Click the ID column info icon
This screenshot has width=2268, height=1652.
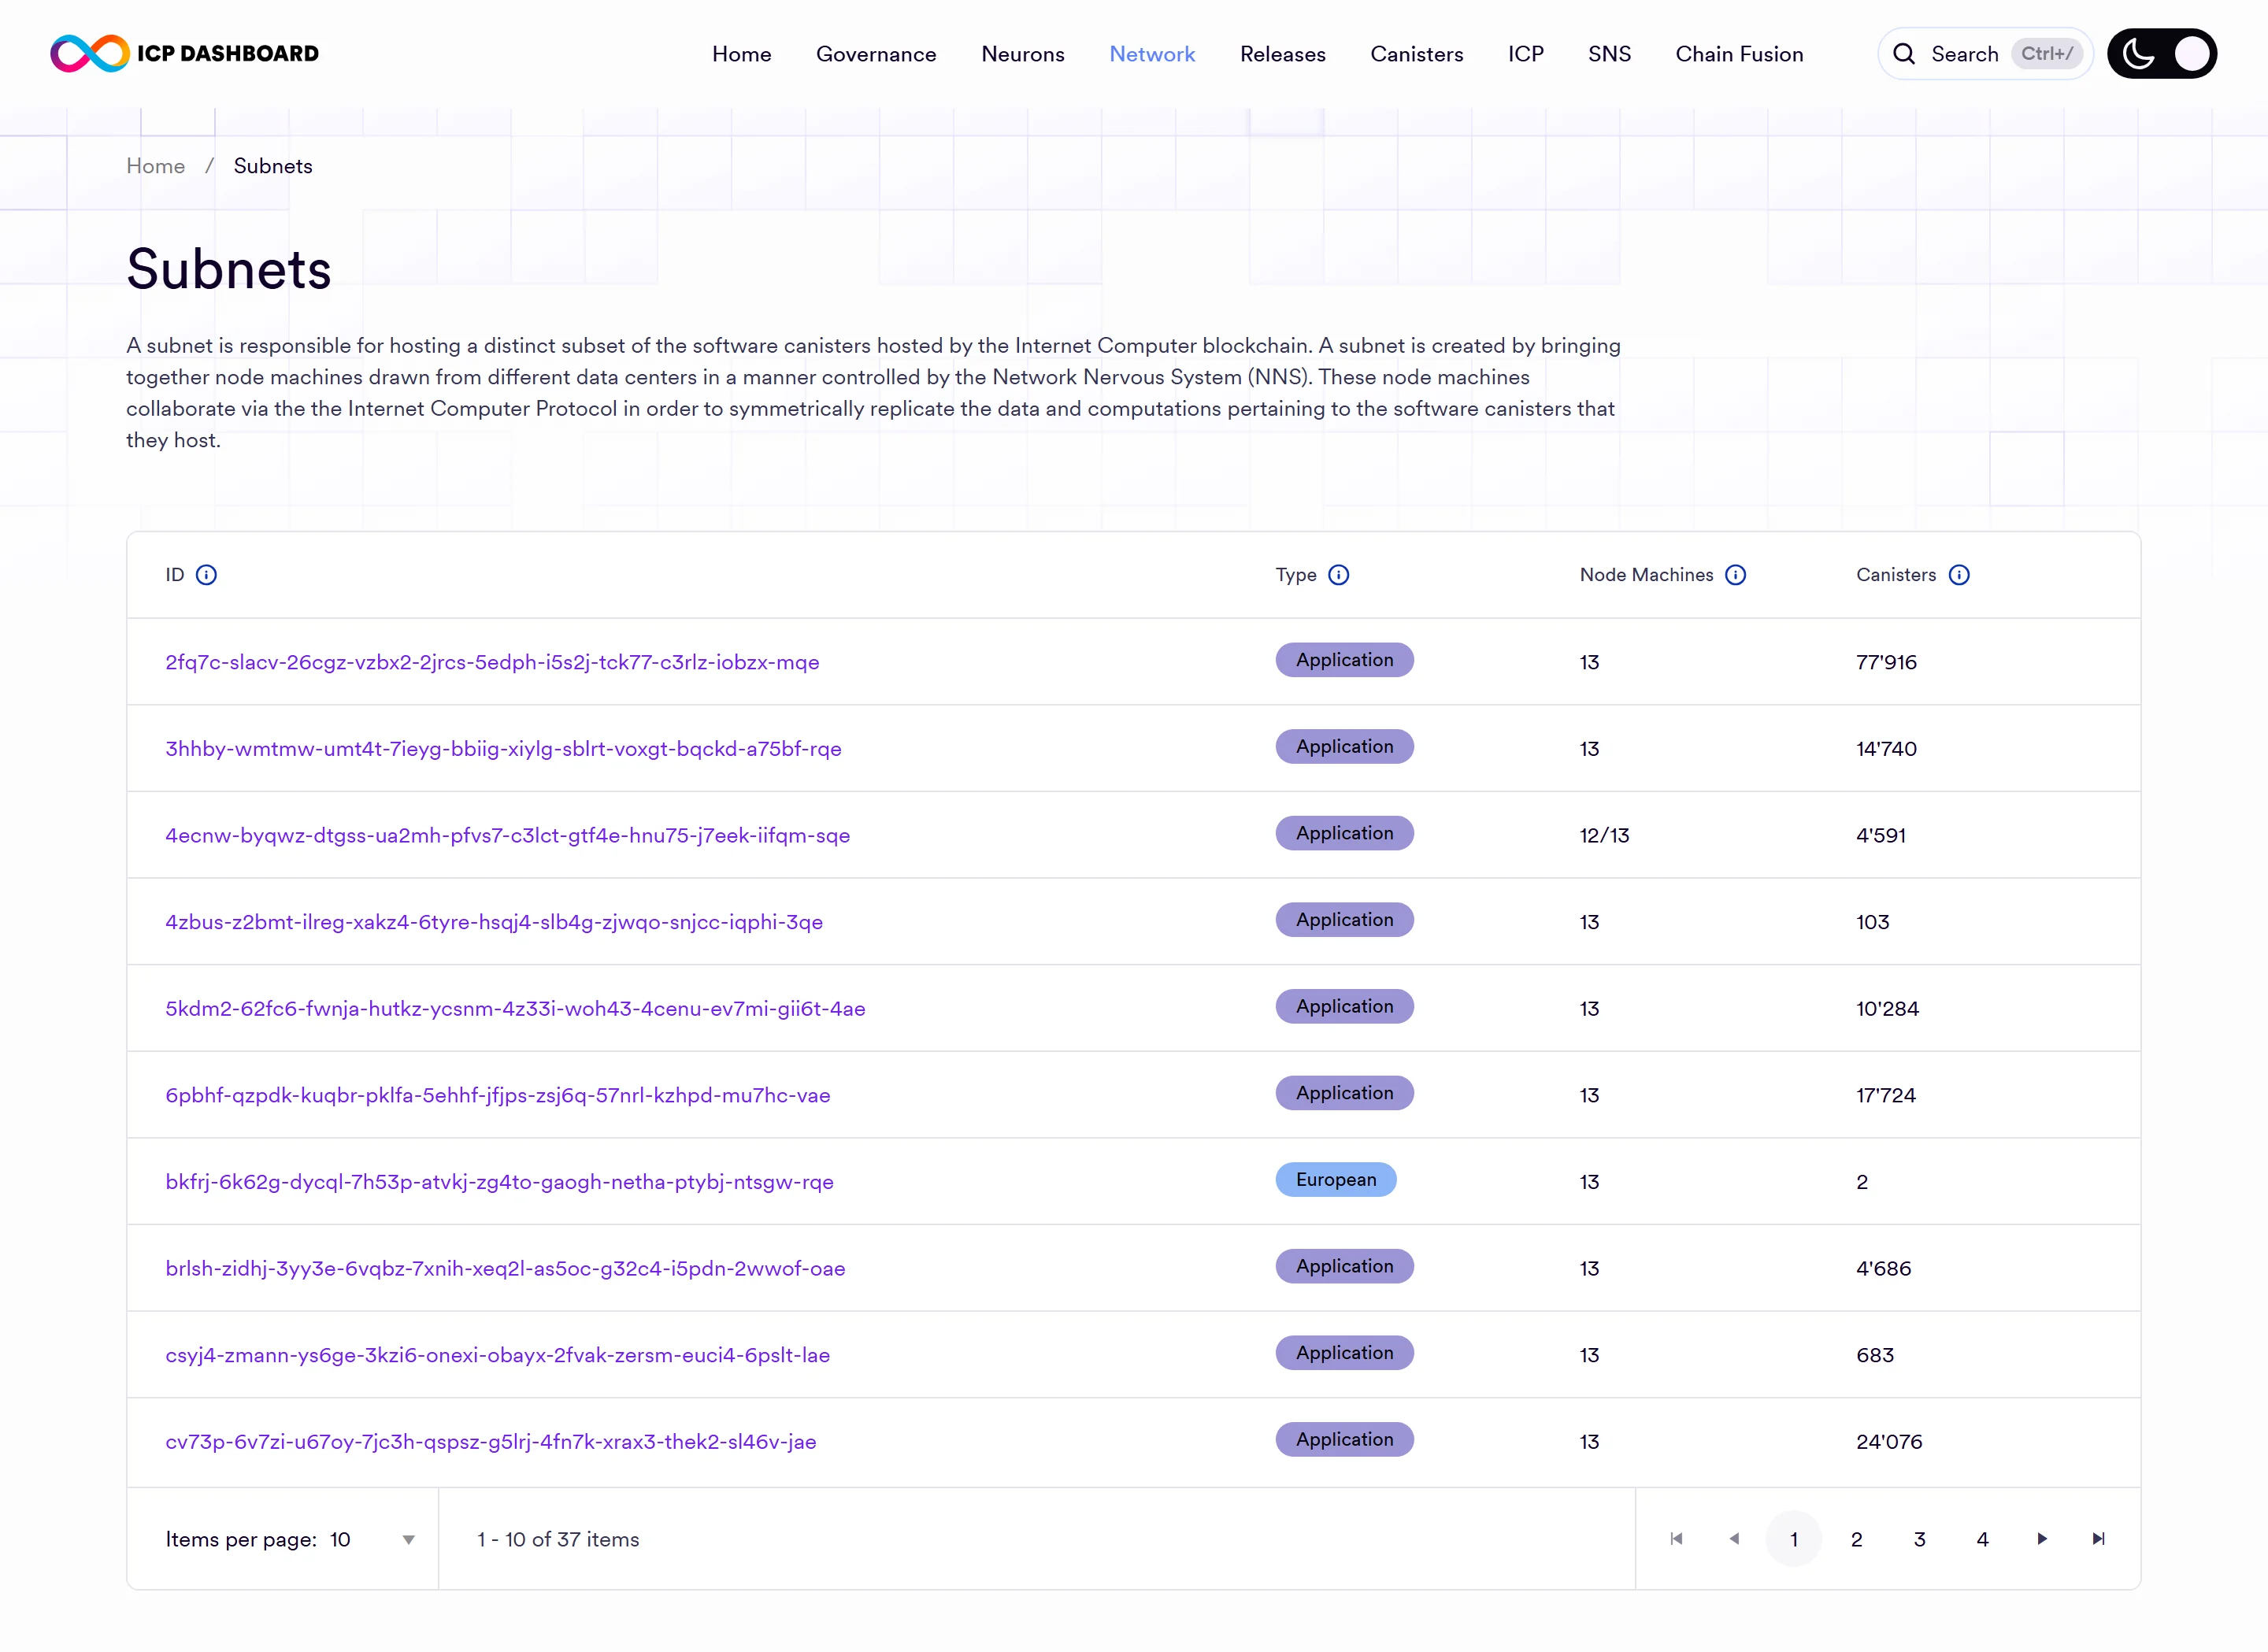click(x=206, y=575)
